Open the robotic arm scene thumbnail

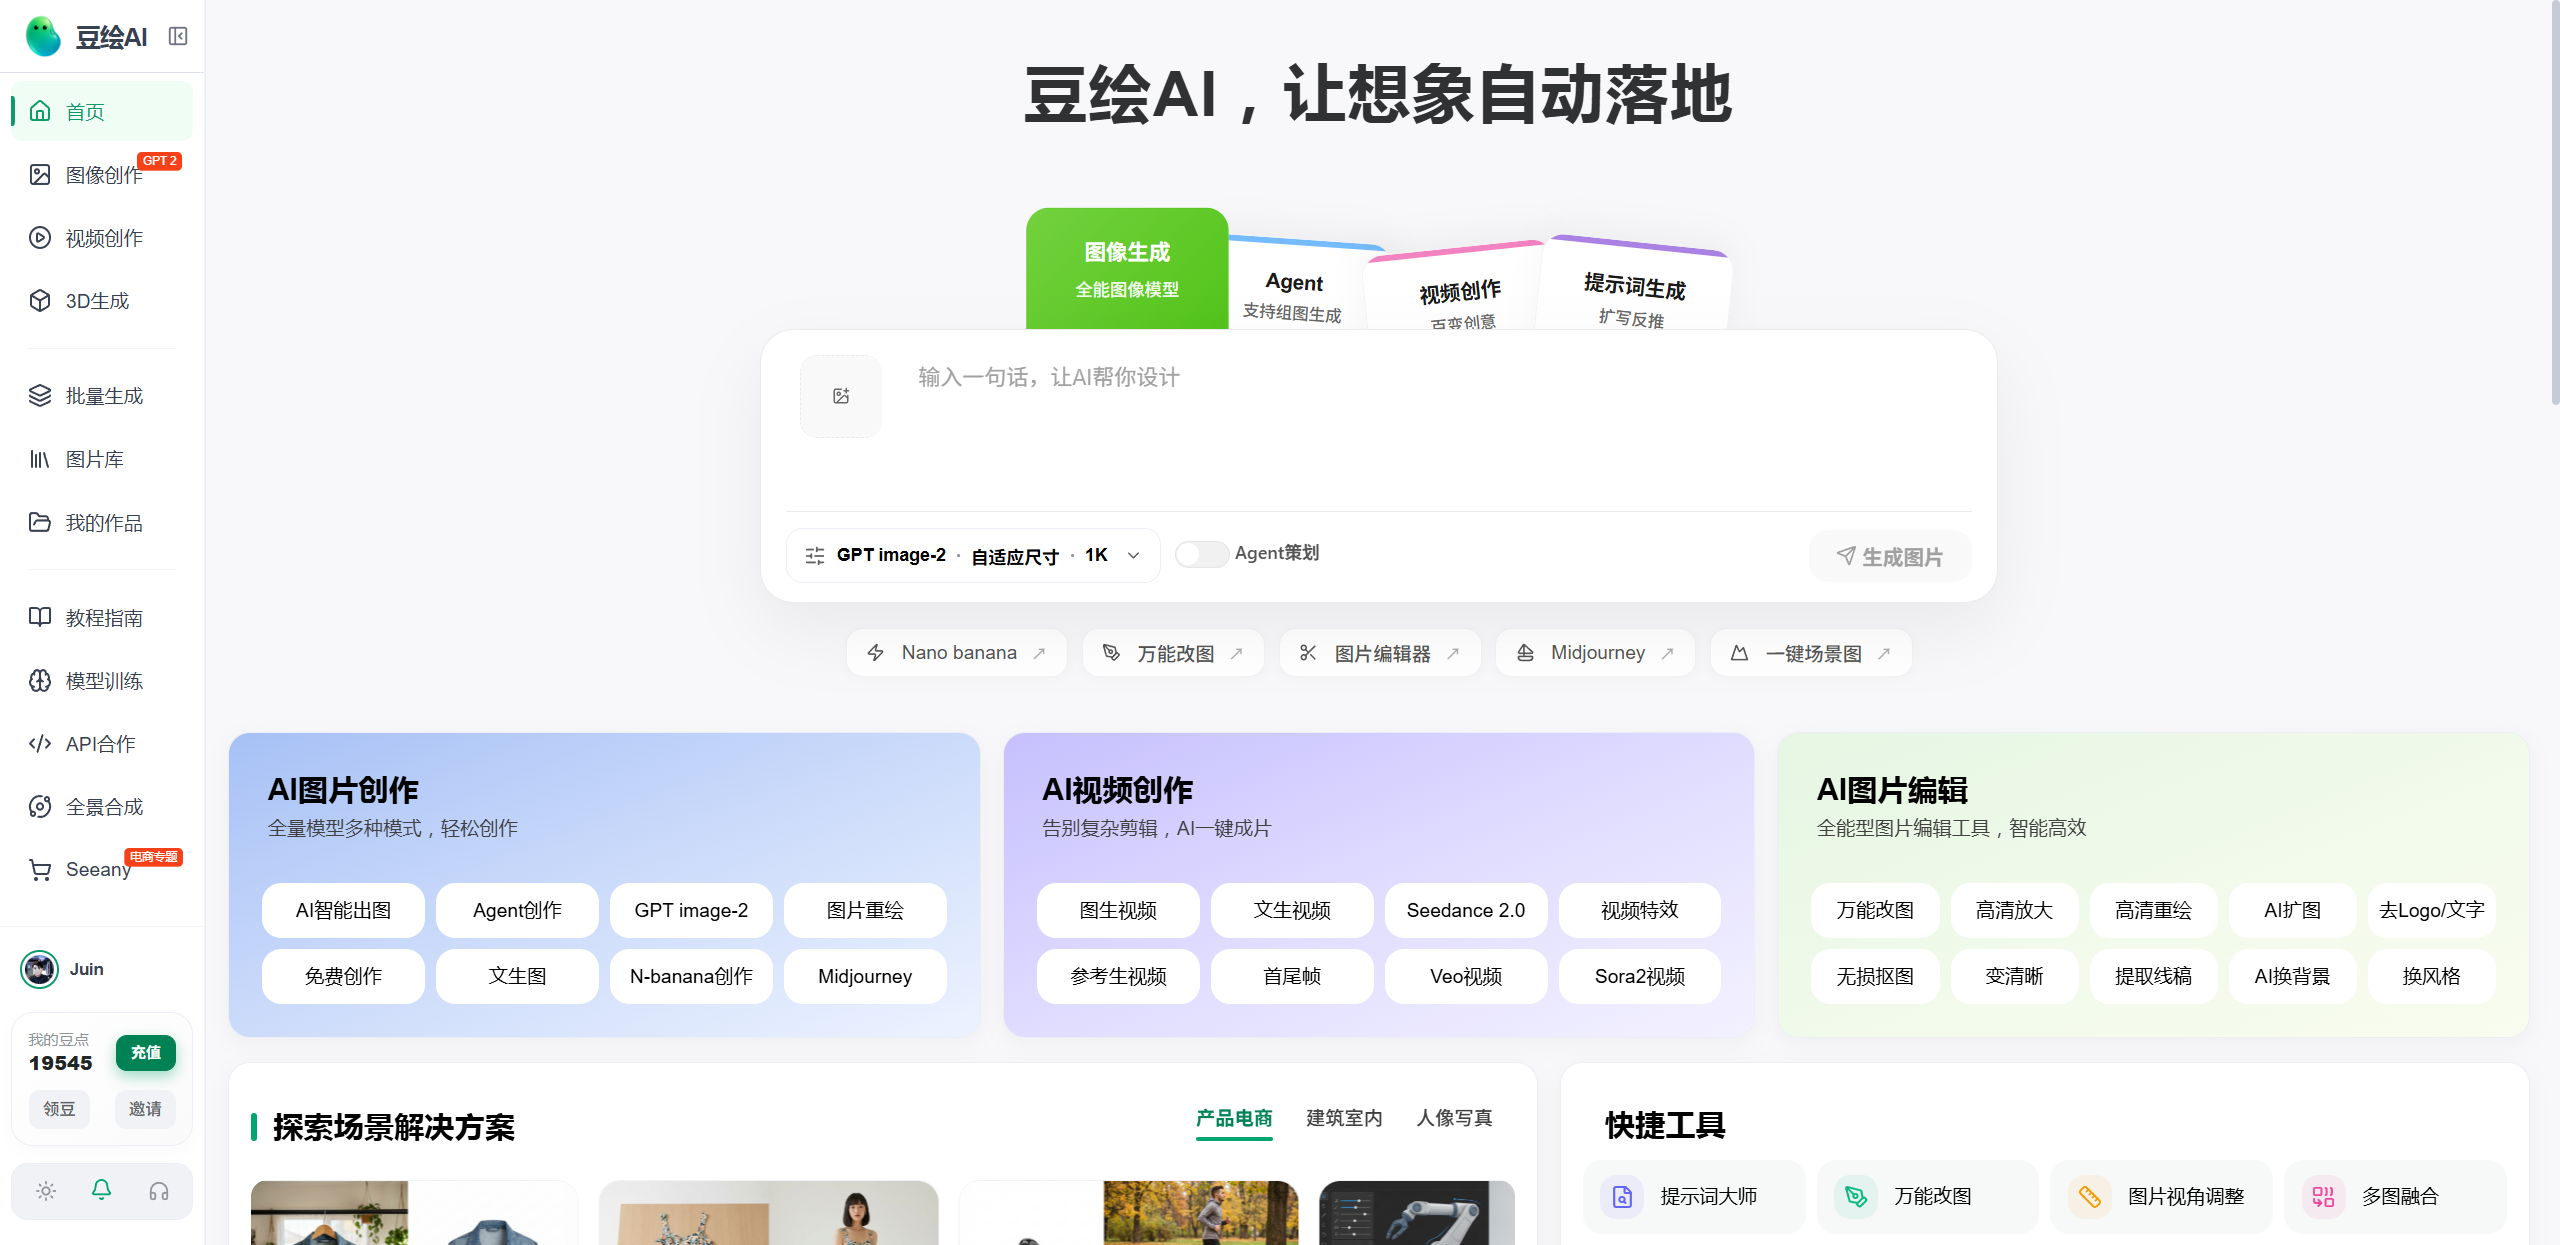[x=1417, y=1213]
